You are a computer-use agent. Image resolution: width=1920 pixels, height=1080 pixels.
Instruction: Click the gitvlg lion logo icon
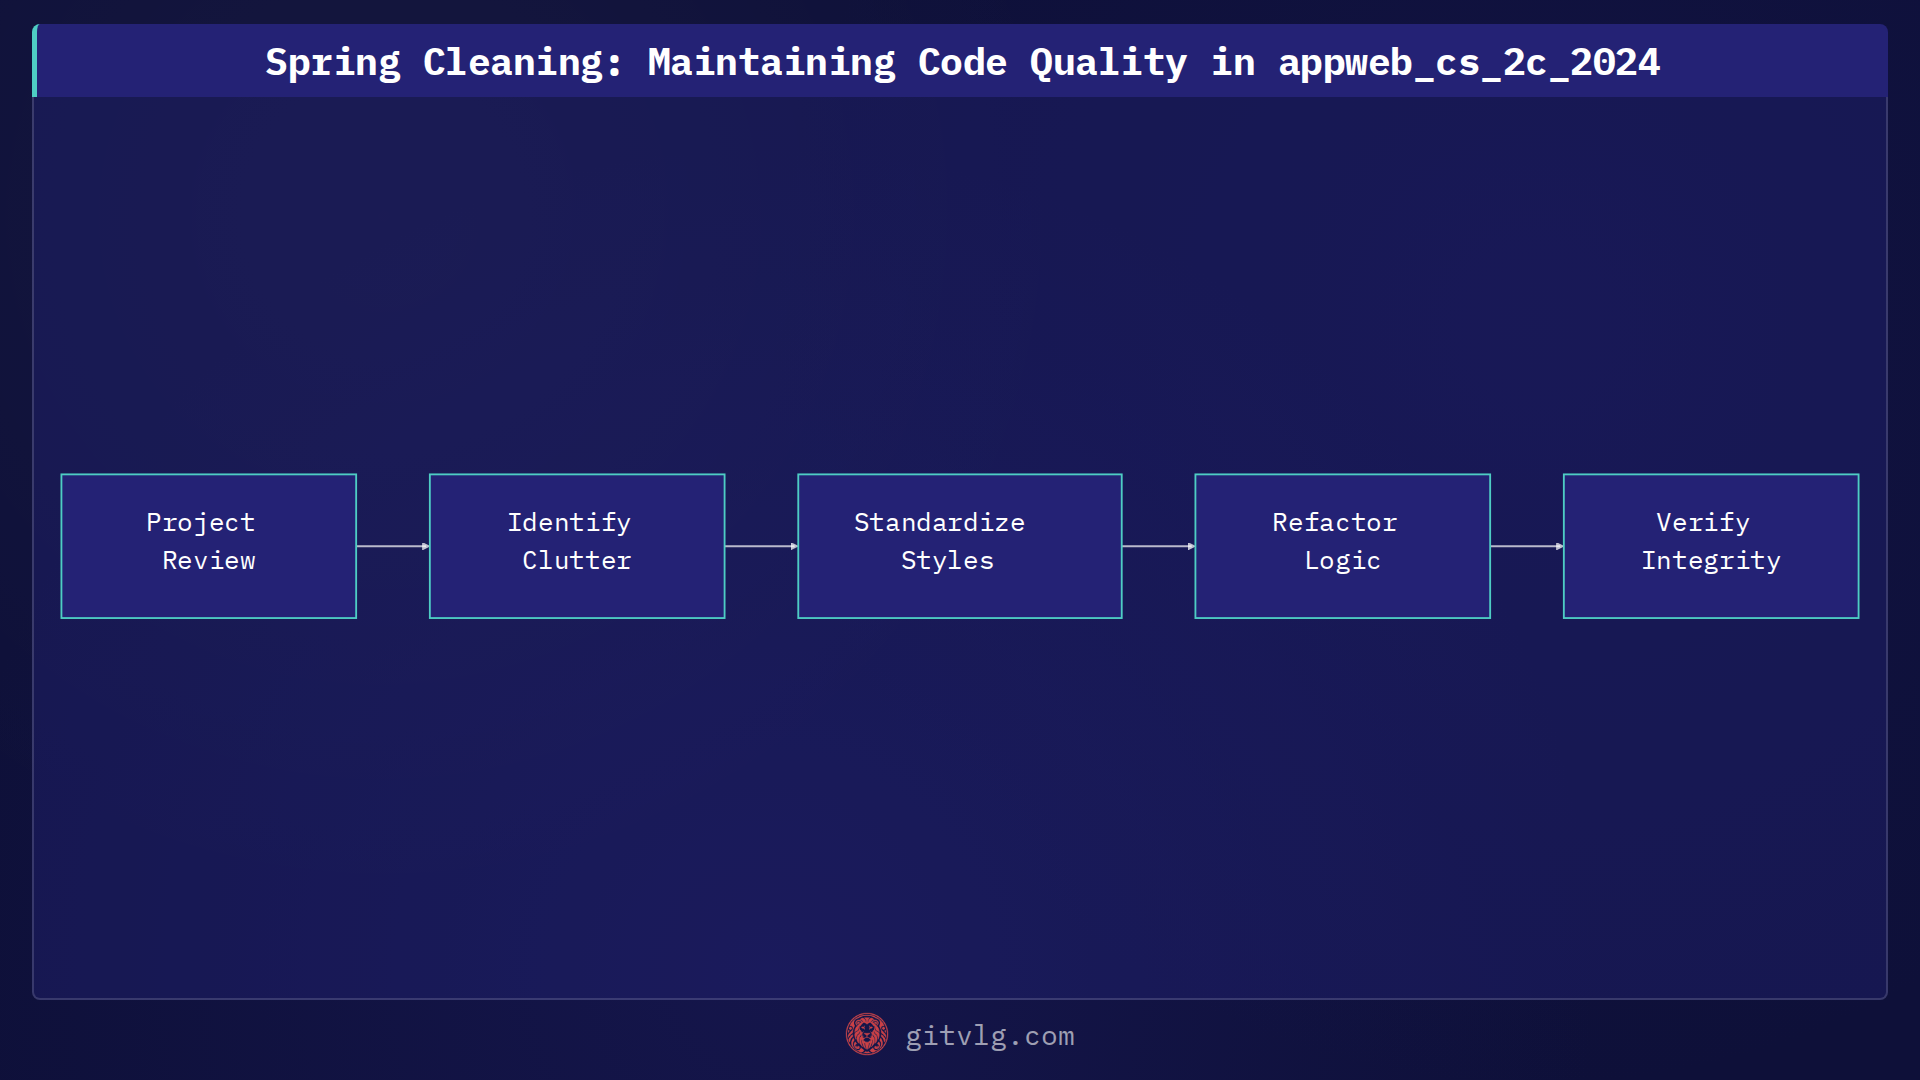pos(866,1034)
